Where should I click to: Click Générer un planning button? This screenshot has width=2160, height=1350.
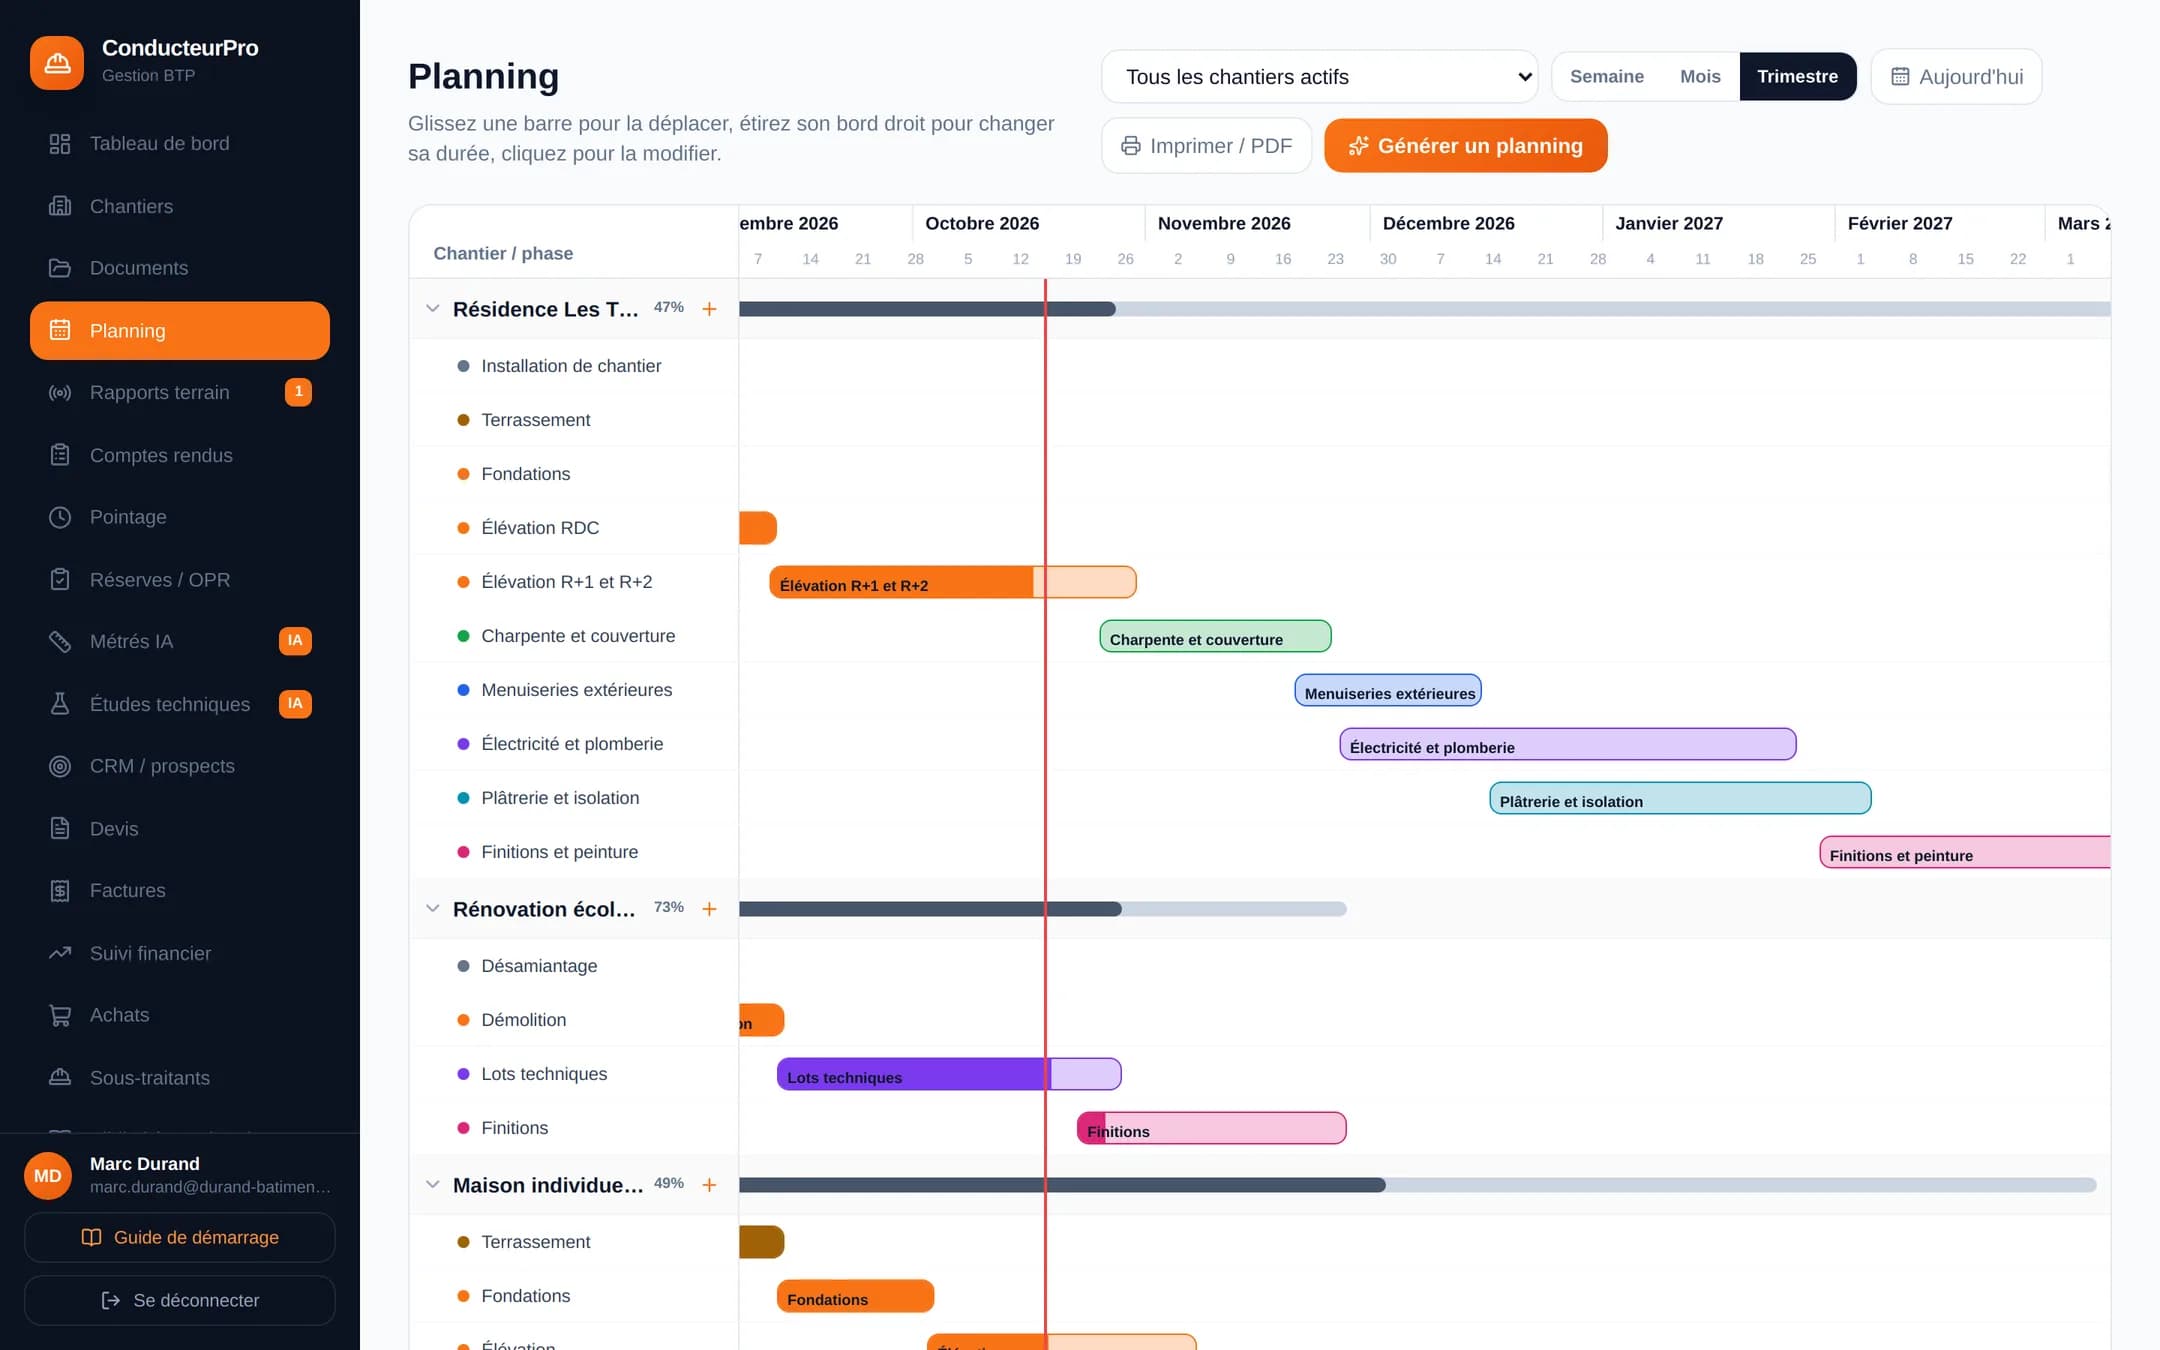tap(1466, 146)
